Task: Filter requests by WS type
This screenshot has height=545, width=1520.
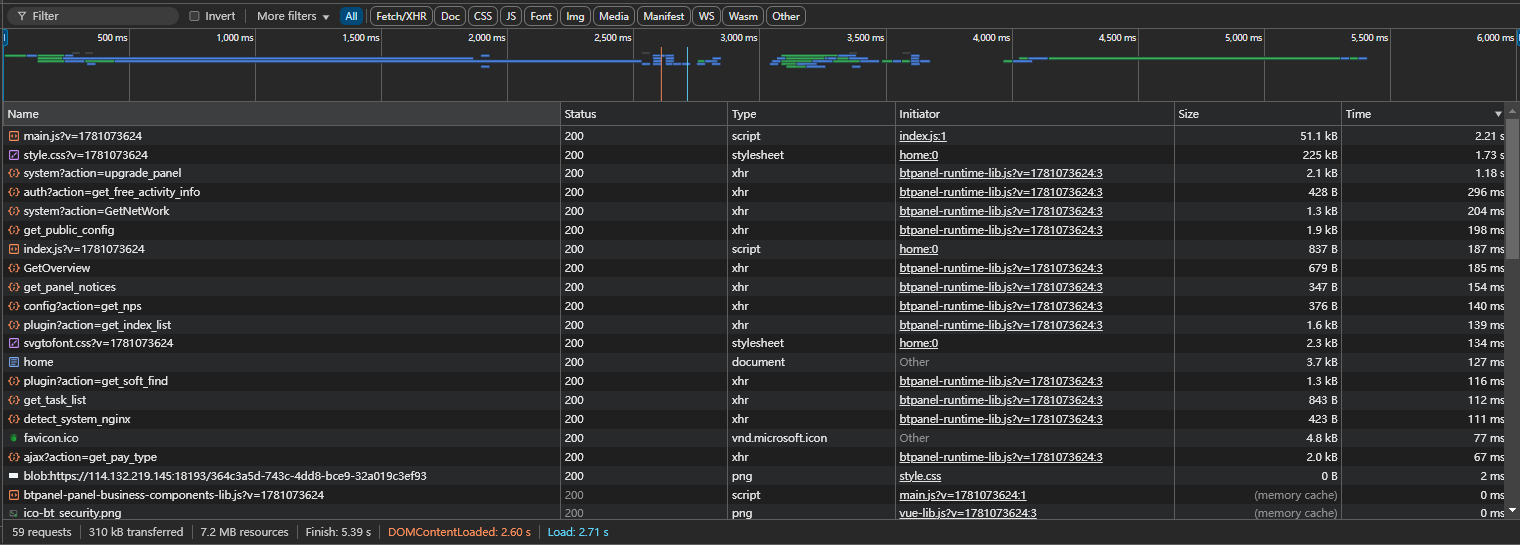Action: tap(707, 16)
